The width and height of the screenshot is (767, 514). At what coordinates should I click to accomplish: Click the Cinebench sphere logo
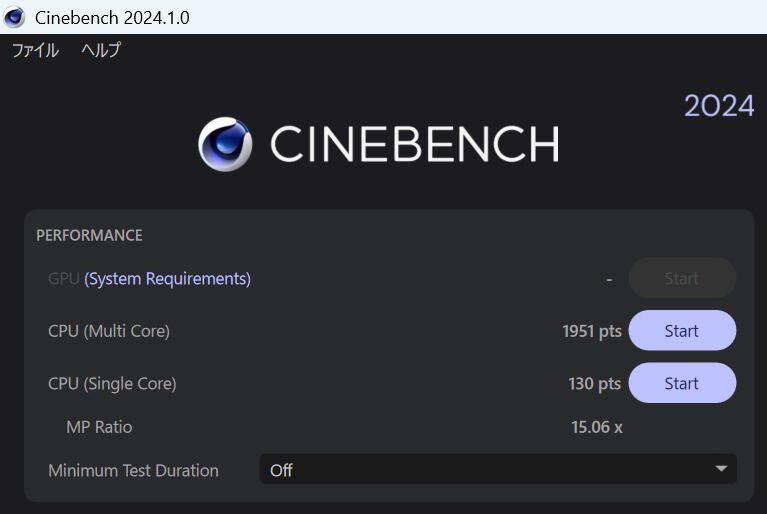tap(225, 144)
